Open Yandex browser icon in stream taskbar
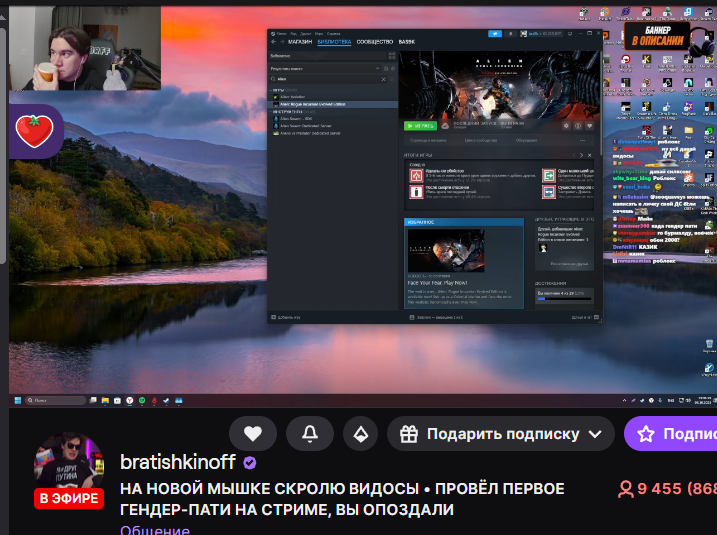Screen dimensions: 717x535 [x=130, y=401]
